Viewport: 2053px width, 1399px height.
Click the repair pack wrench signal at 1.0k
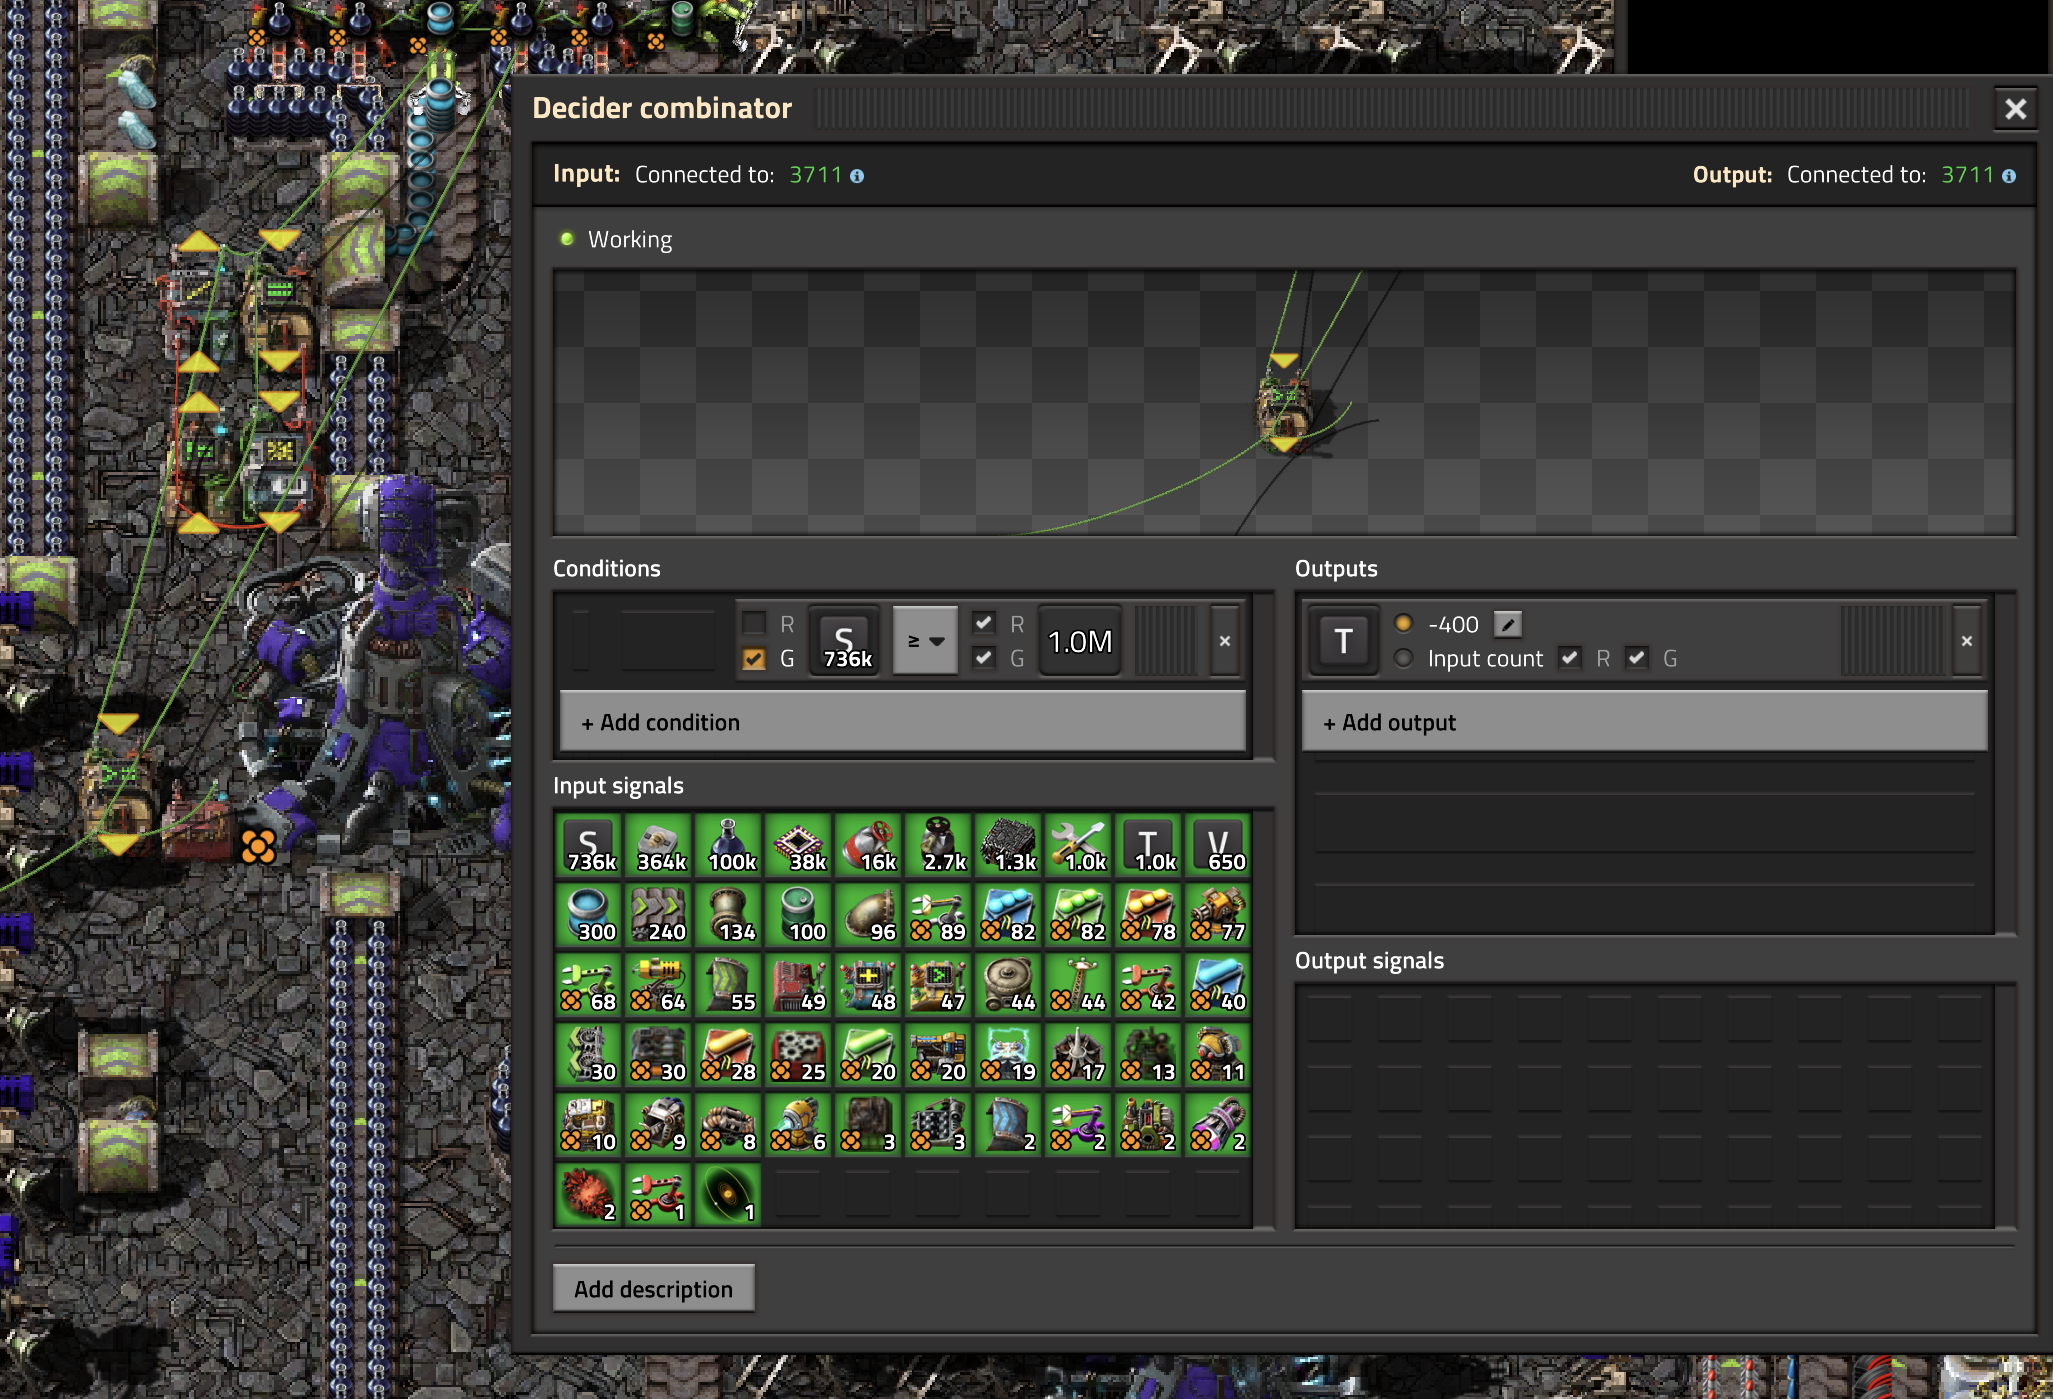(x=1079, y=845)
